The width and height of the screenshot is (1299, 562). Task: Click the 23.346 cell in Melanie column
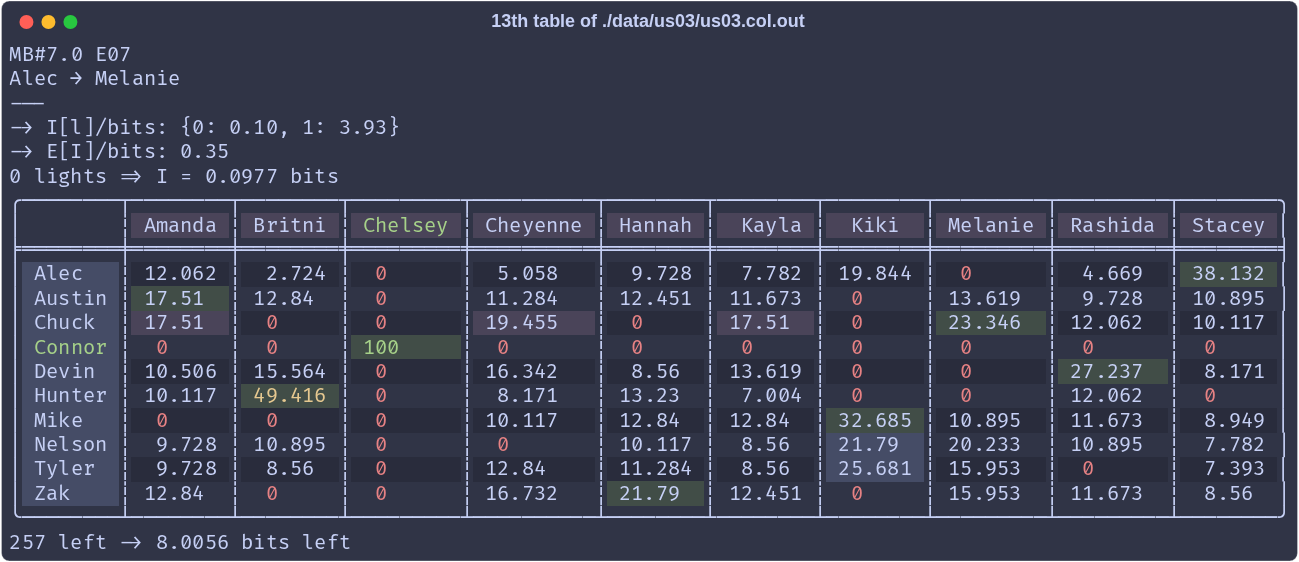click(x=991, y=322)
